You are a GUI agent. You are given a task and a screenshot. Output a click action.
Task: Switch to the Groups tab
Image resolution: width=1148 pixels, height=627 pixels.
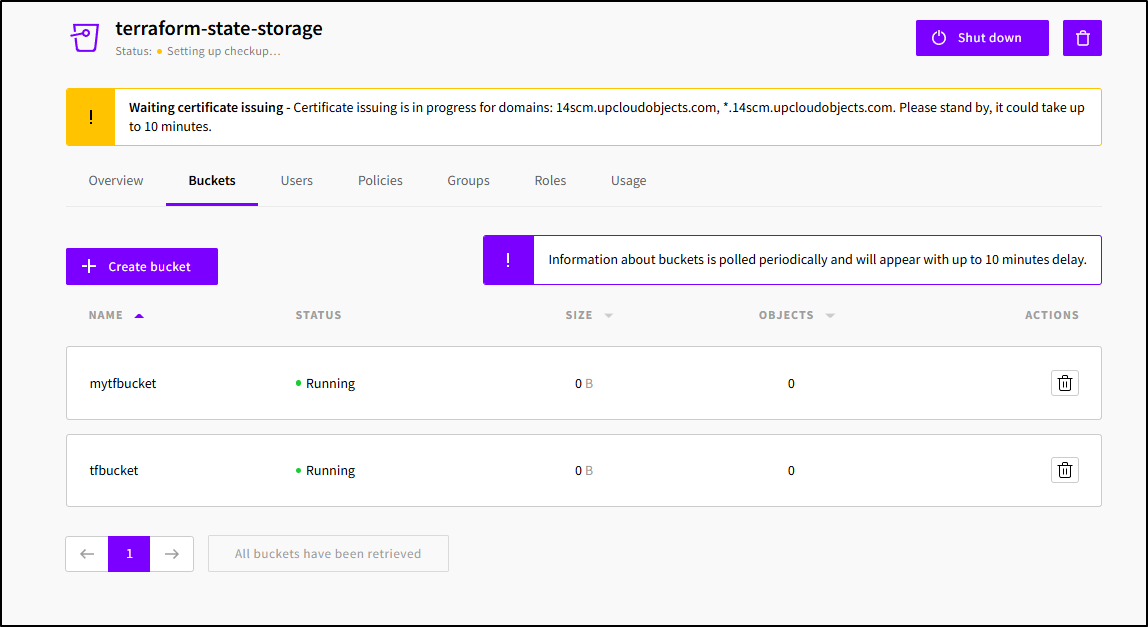click(468, 181)
